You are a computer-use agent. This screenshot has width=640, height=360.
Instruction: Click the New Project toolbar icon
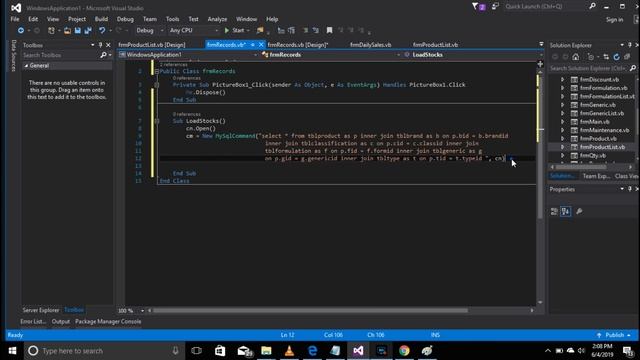tap(51, 31)
